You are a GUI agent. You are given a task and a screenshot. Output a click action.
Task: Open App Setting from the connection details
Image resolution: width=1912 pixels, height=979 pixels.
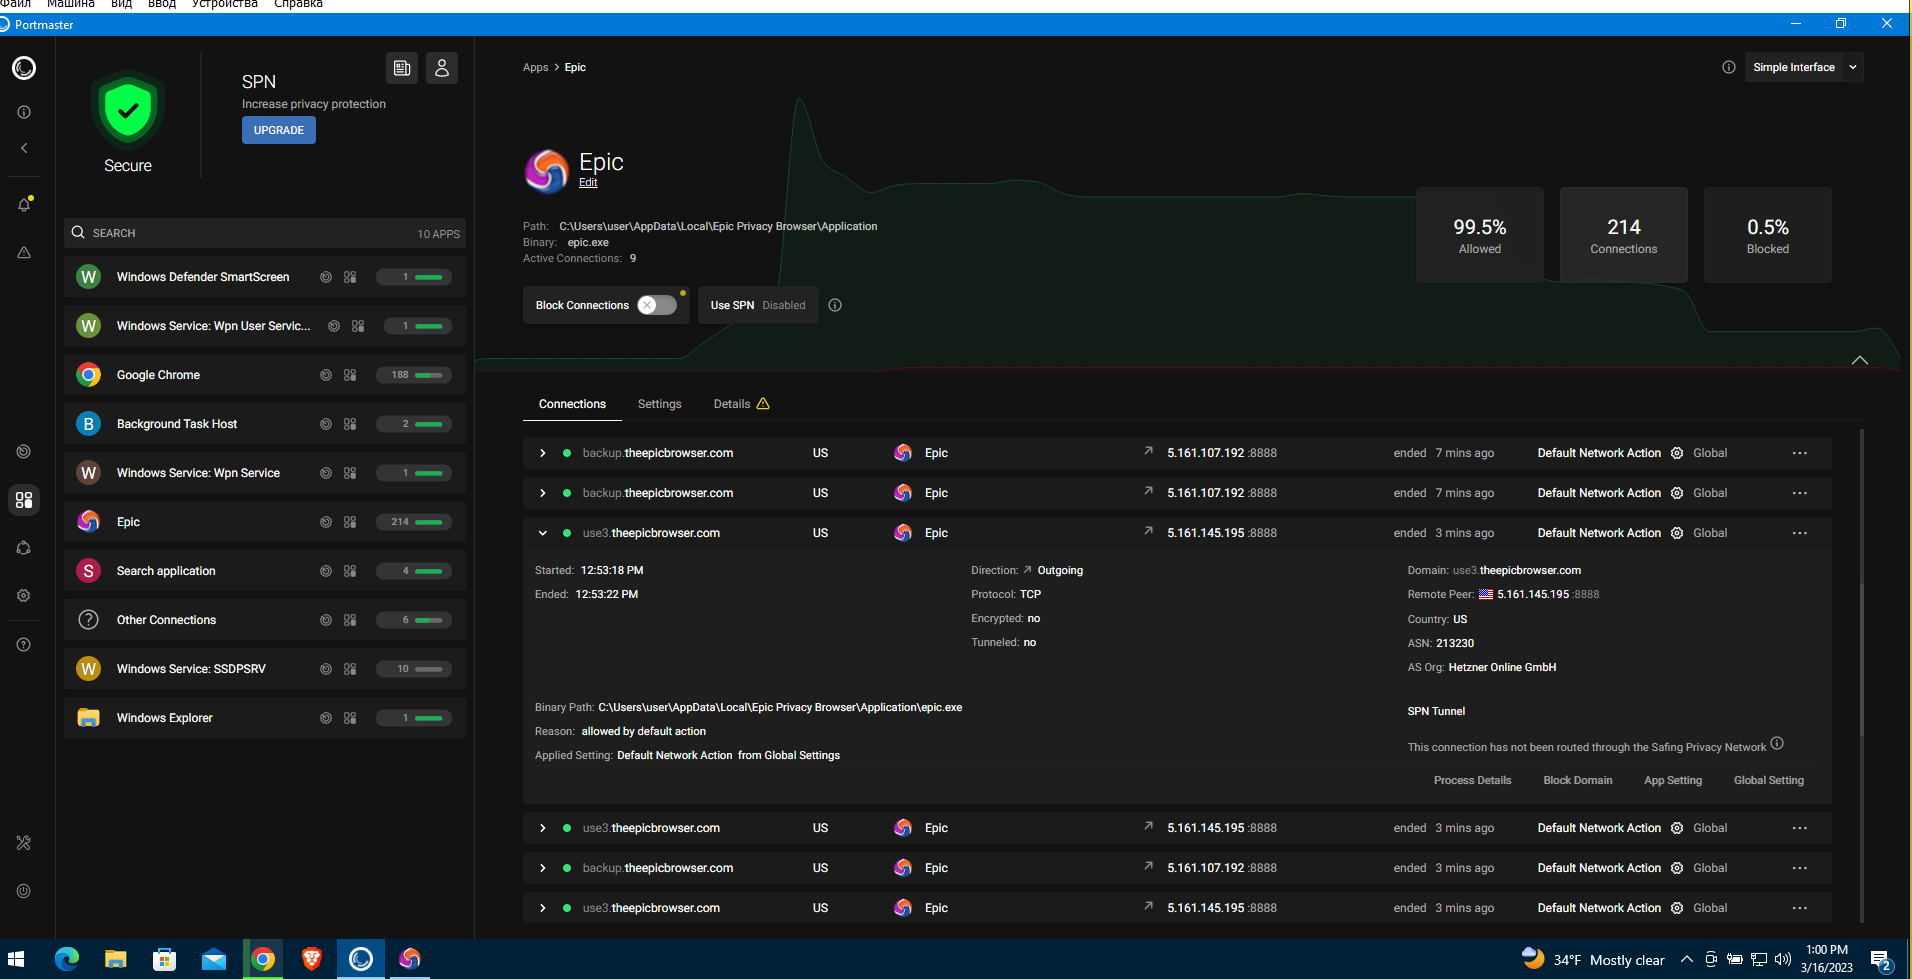(1673, 781)
